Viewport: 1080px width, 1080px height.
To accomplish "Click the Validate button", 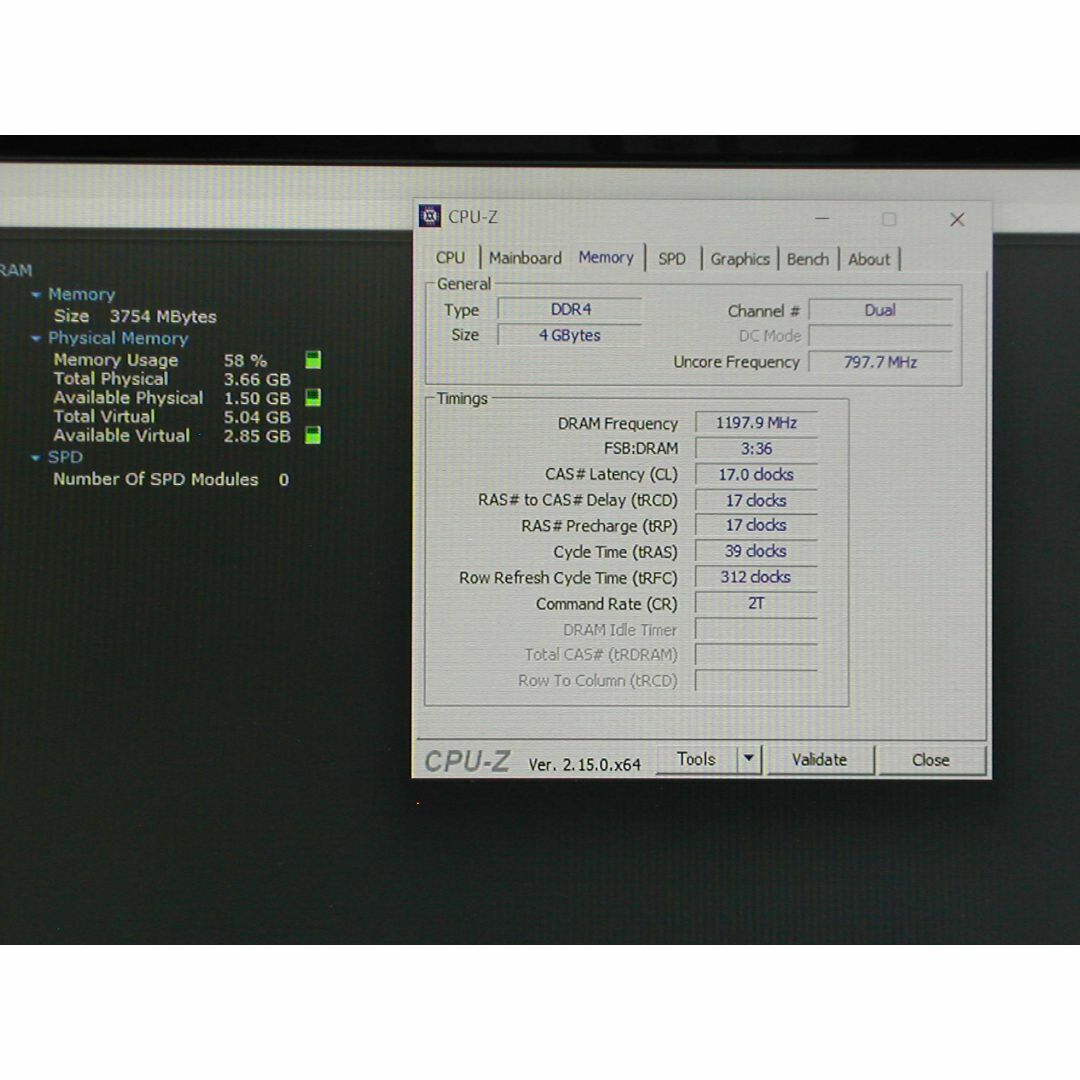I will [820, 760].
